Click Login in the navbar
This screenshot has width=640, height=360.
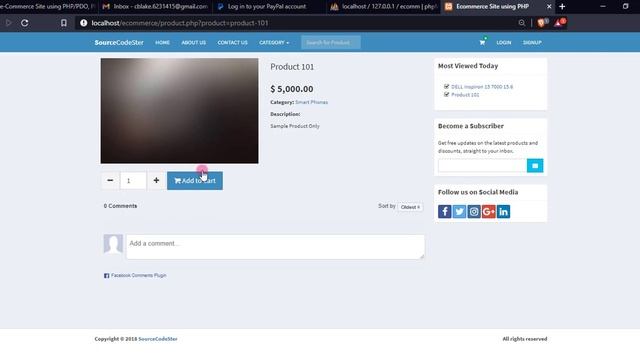pyautogui.click(x=504, y=42)
